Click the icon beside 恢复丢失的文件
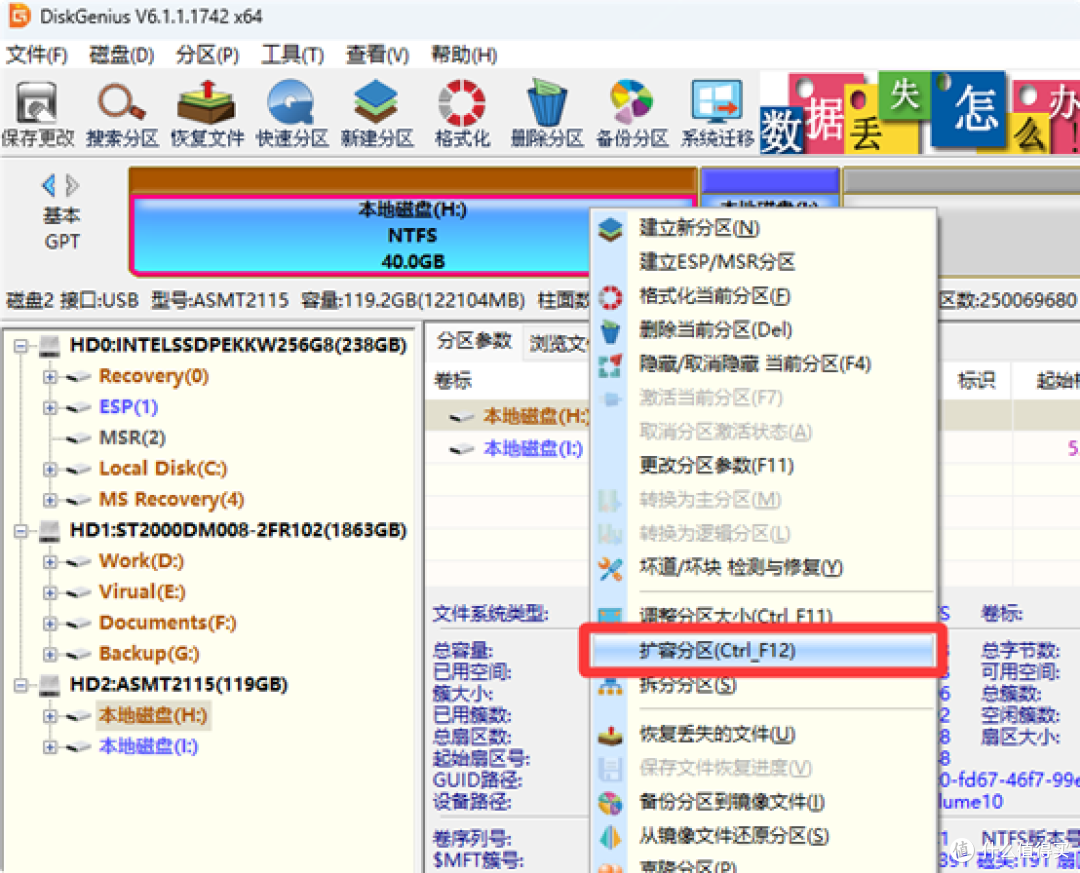1080x873 pixels. click(x=610, y=735)
